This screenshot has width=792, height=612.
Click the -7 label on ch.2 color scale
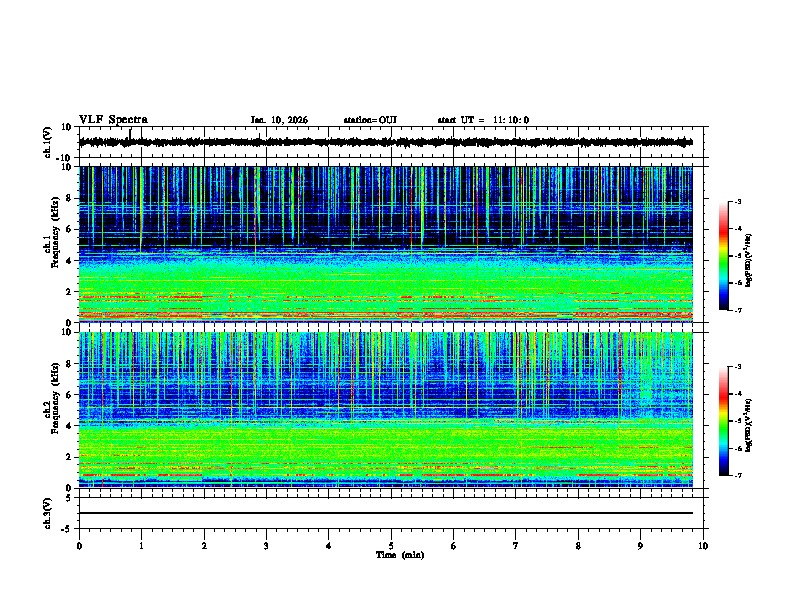point(737,475)
